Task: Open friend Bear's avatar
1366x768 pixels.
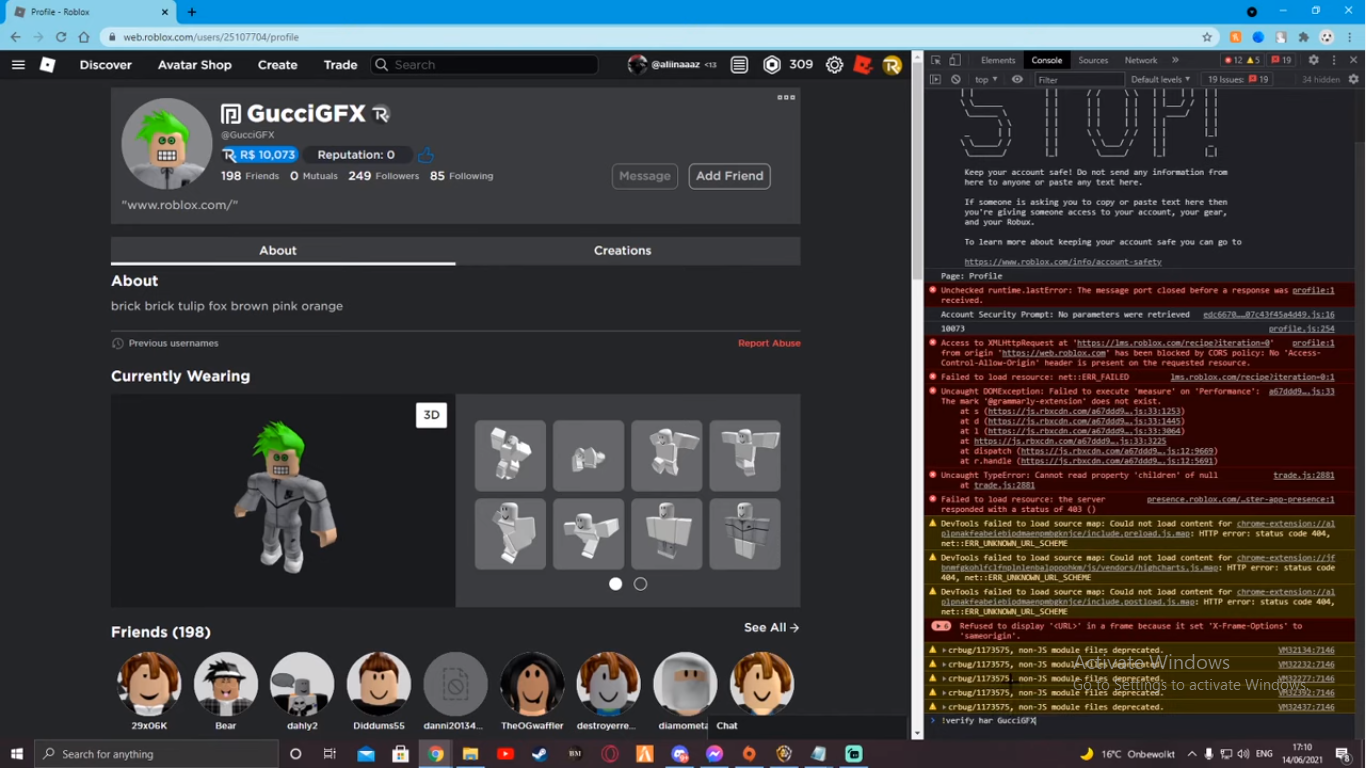Action: [x=226, y=684]
